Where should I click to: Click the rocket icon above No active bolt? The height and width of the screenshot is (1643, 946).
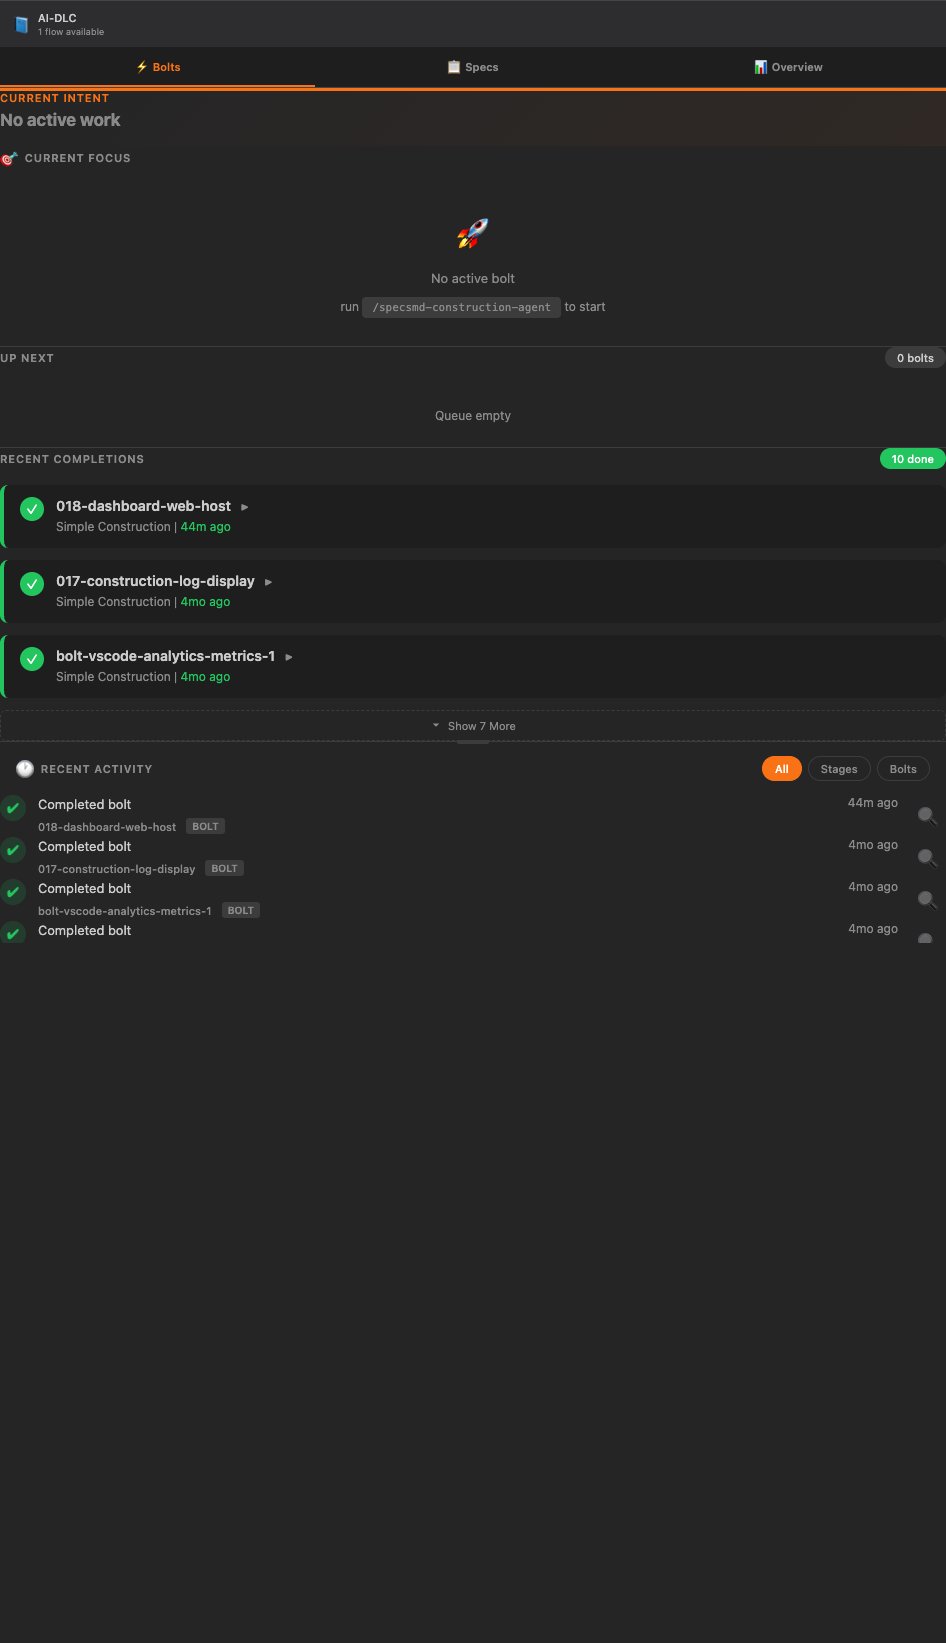point(473,234)
